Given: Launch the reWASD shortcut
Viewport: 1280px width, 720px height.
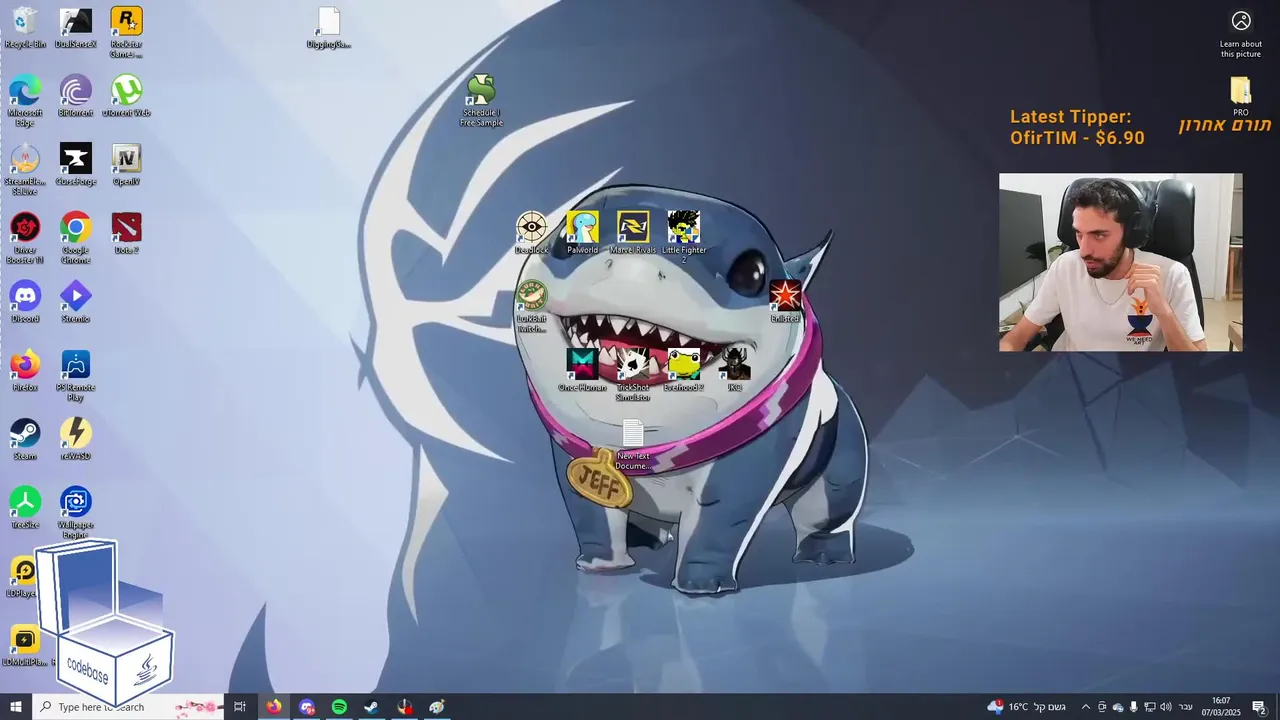Looking at the screenshot, I should [76, 439].
